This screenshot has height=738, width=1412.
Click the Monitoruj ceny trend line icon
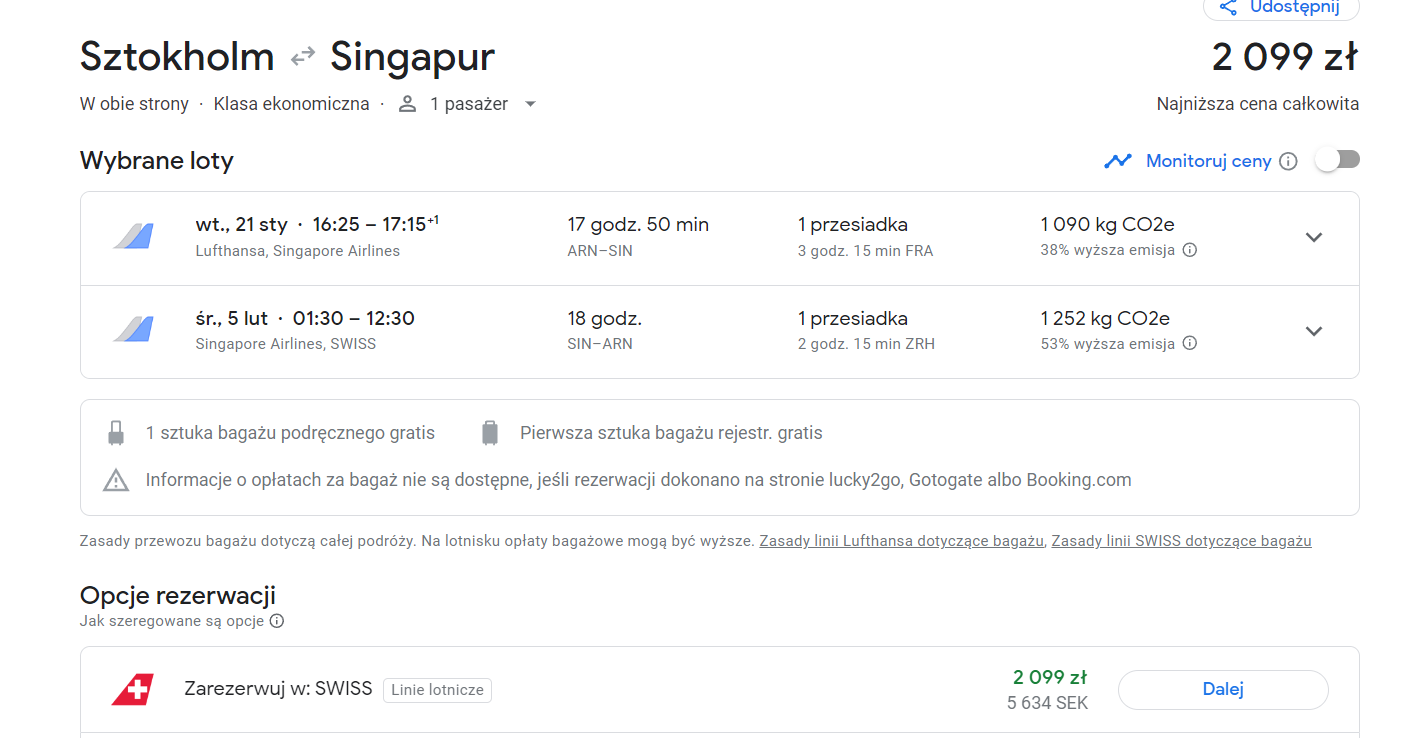point(1118,161)
